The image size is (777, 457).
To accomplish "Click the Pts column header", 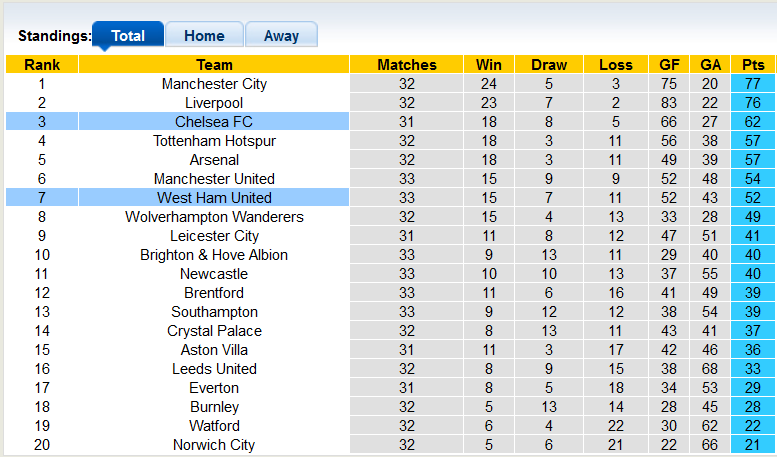I will coord(753,65).
